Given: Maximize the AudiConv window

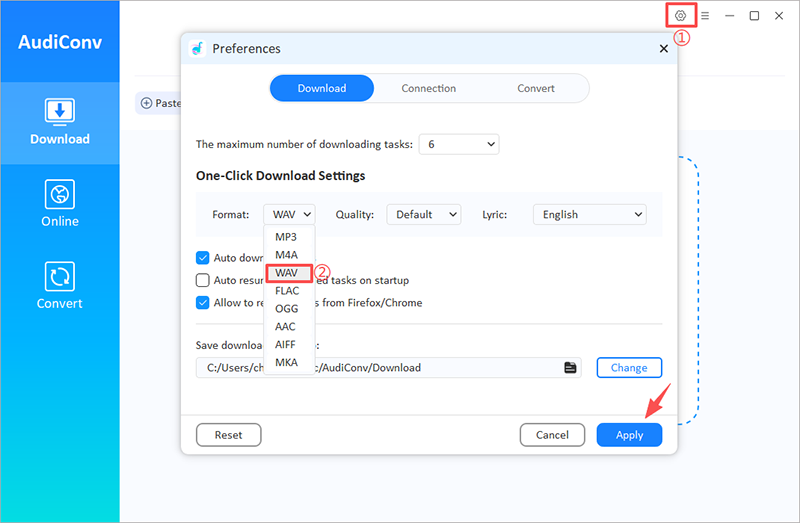Looking at the screenshot, I should (754, 16).
